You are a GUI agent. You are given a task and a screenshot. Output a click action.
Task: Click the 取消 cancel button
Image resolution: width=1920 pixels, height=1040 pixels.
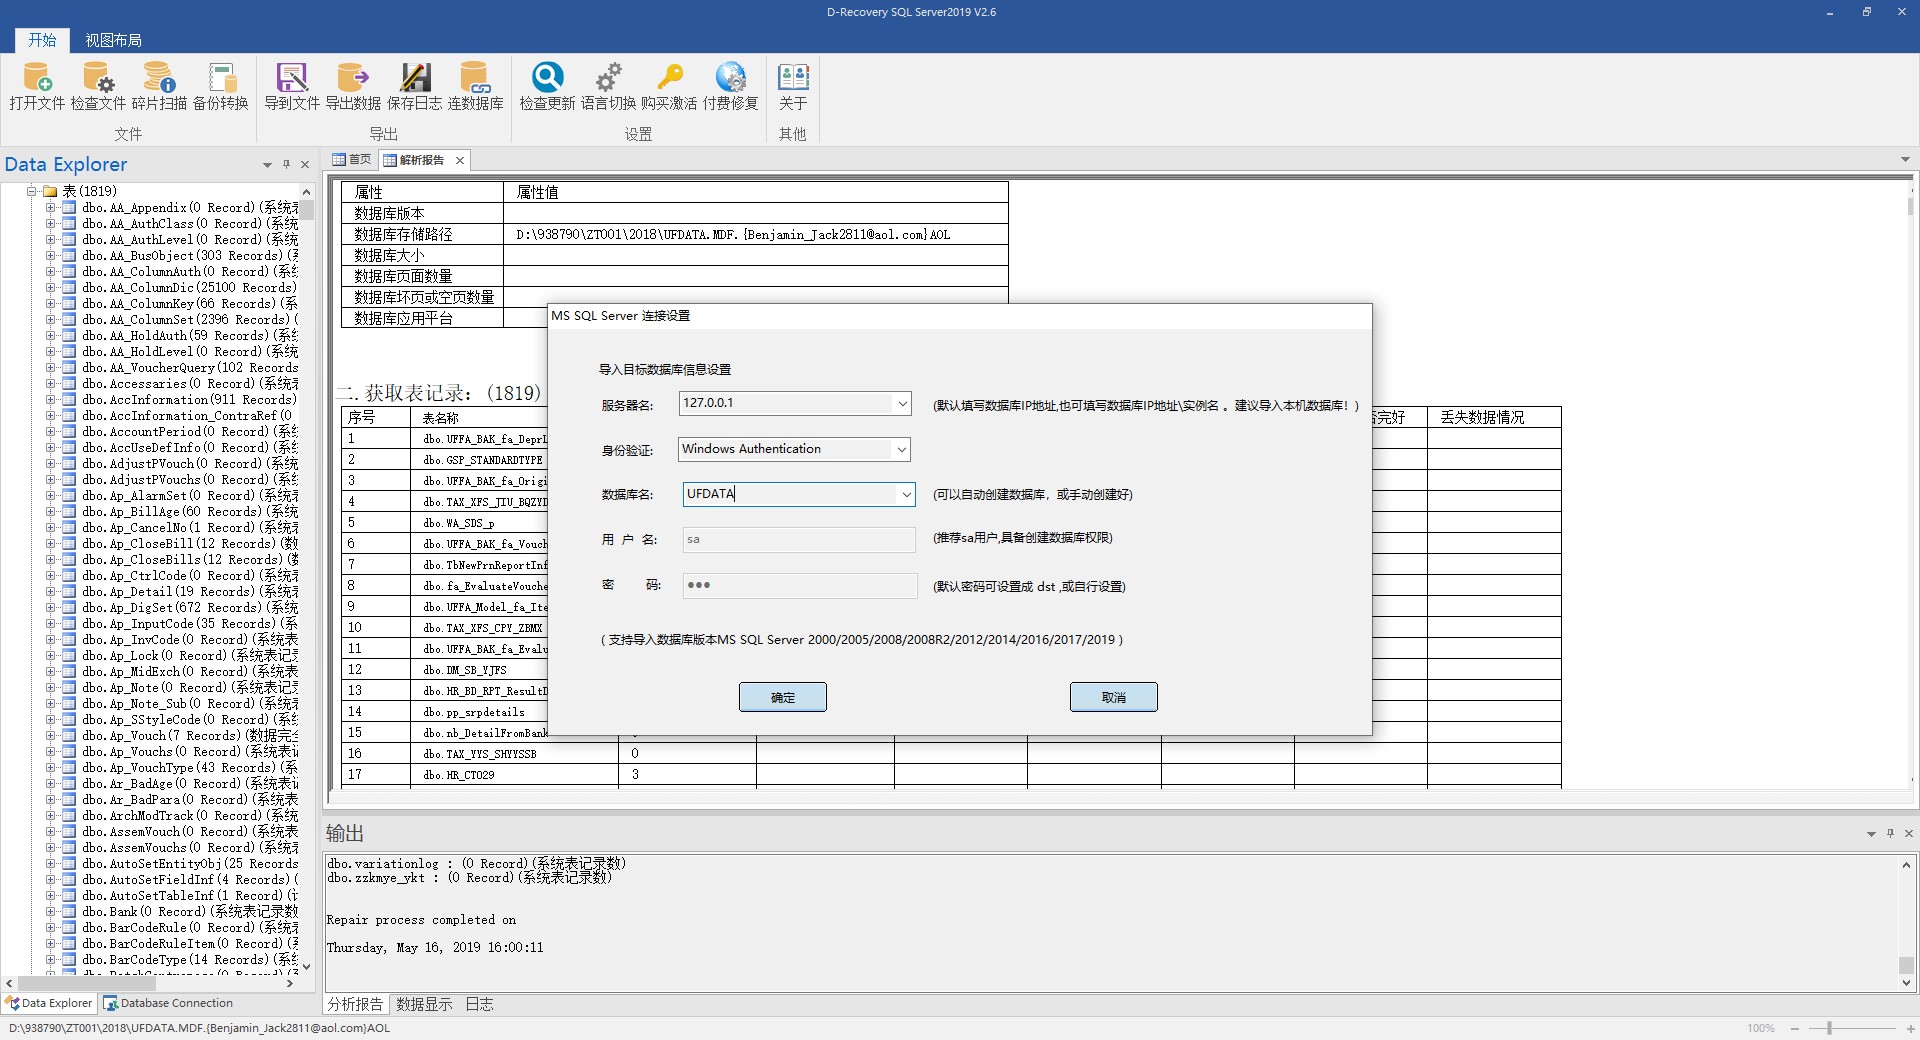[1114, 698]
